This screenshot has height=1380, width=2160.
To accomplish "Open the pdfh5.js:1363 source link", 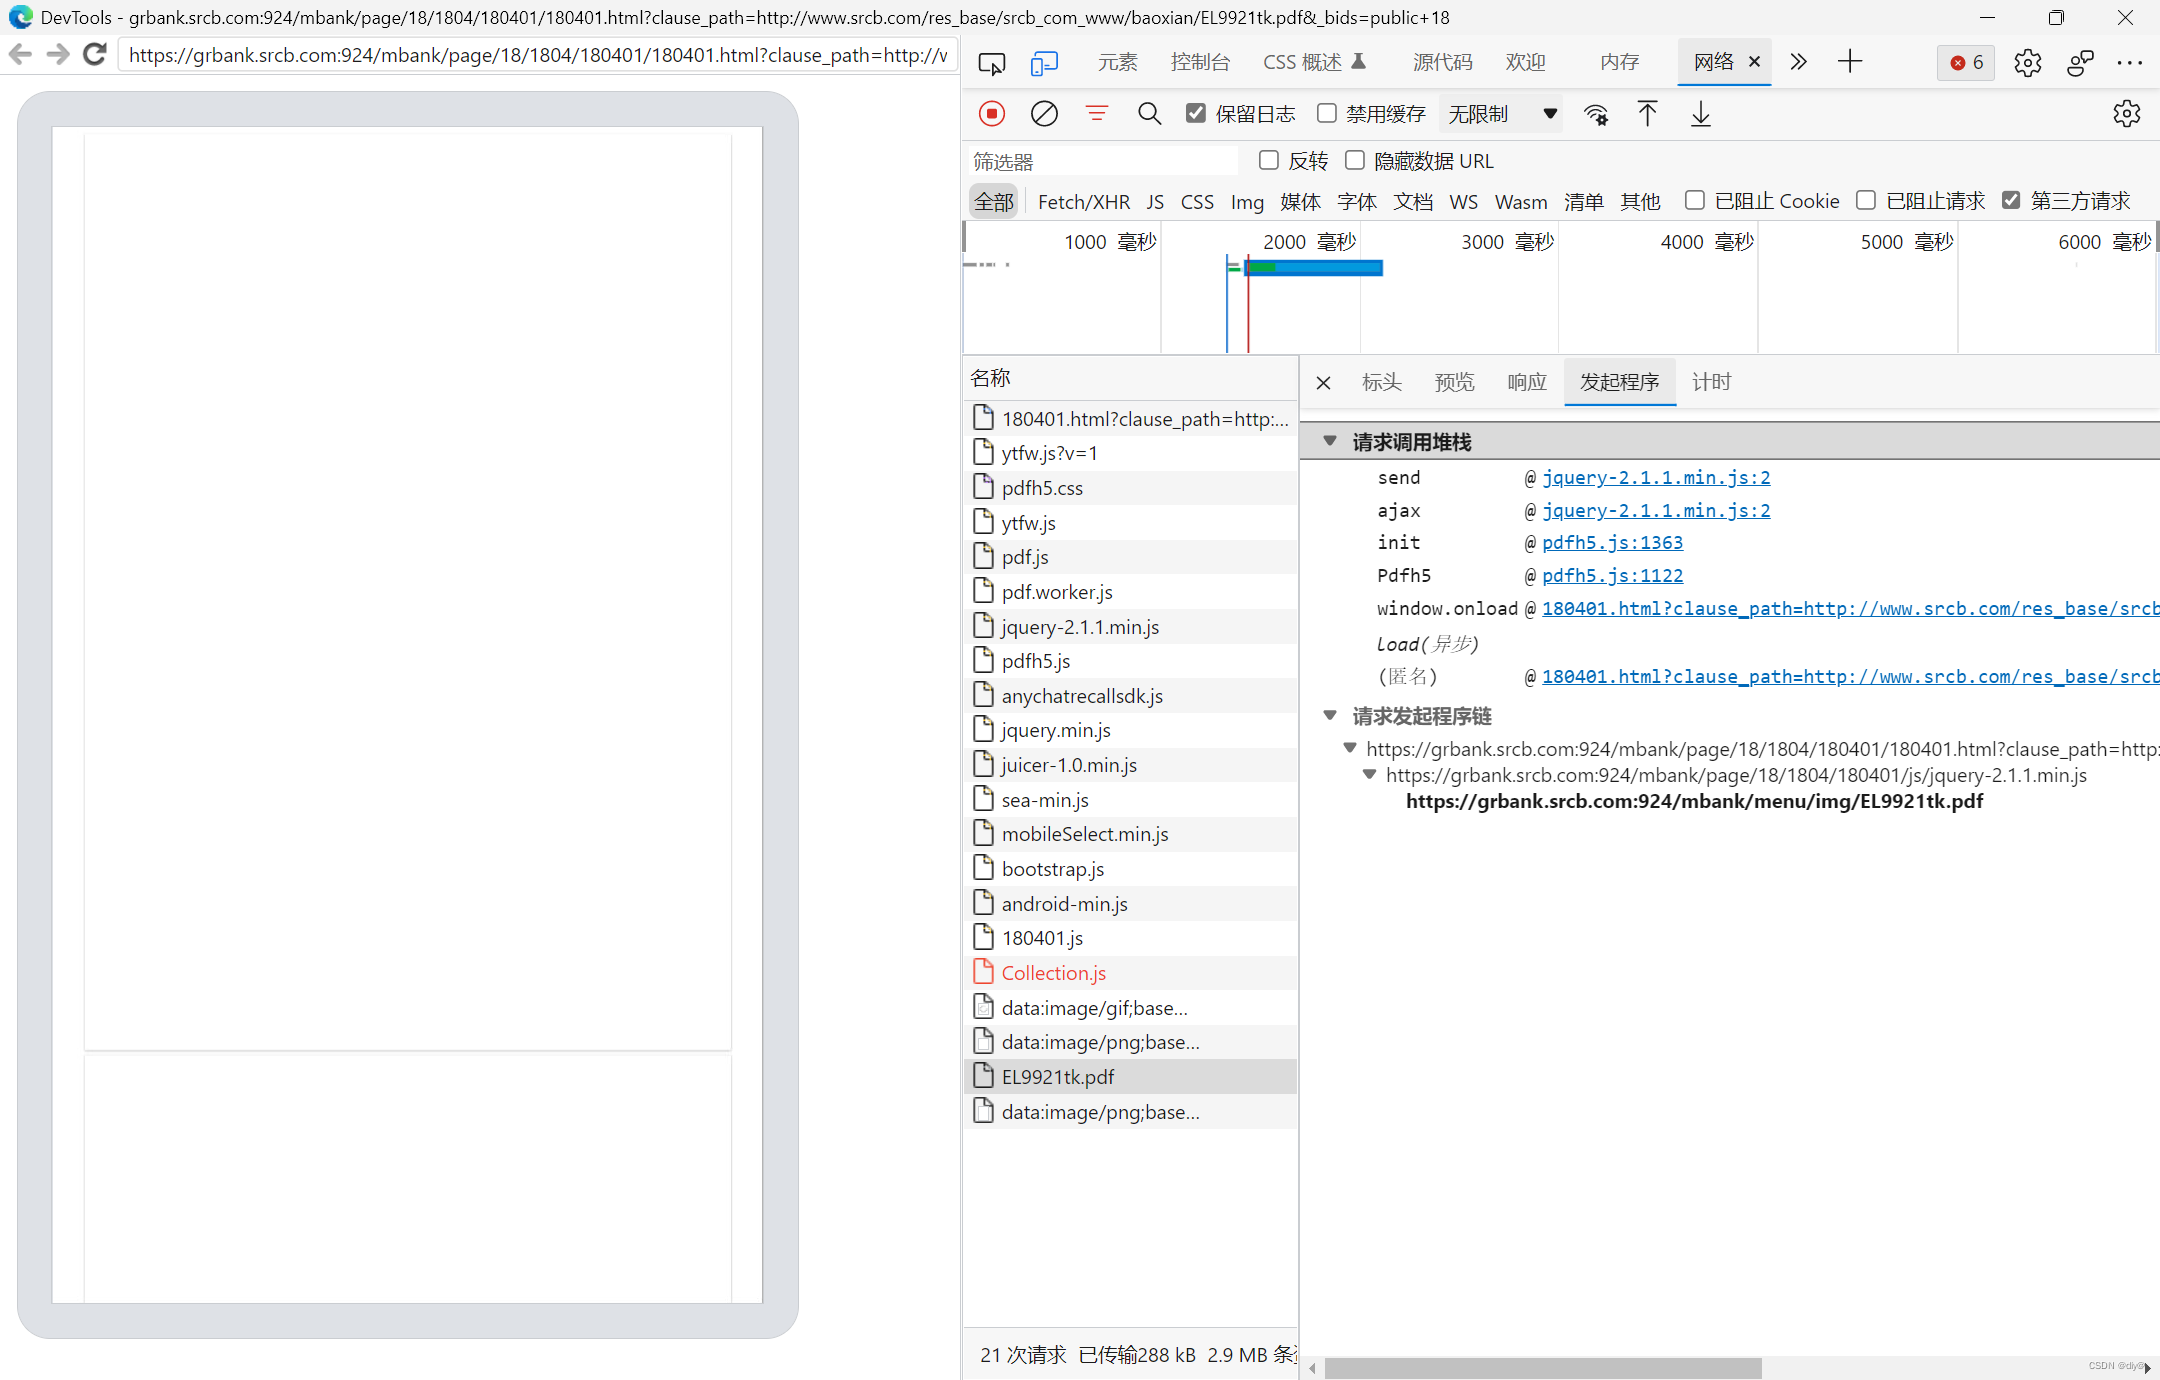I will pos(1612,542).
